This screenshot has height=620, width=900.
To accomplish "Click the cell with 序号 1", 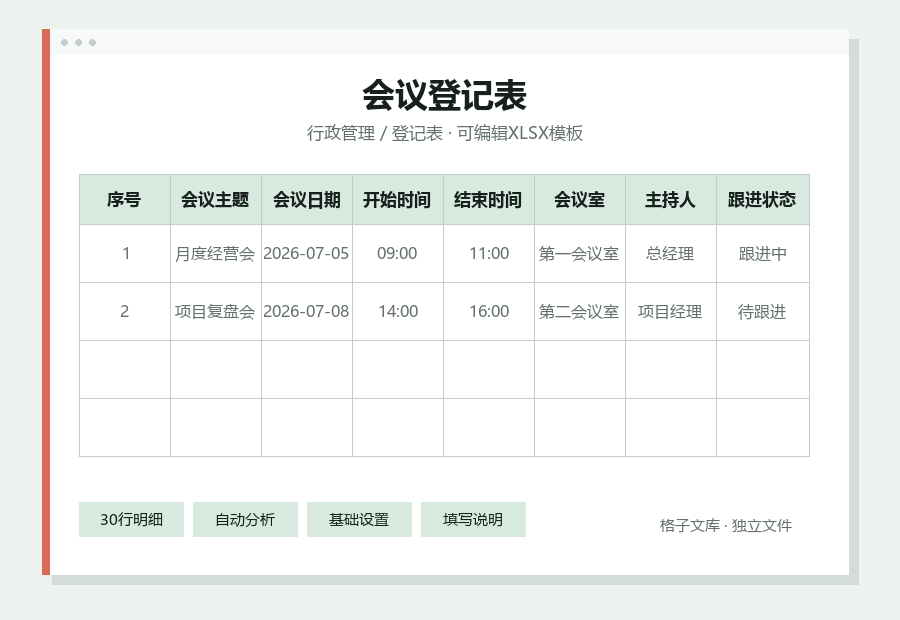I will pyautogui.click(x=125, y=253).
